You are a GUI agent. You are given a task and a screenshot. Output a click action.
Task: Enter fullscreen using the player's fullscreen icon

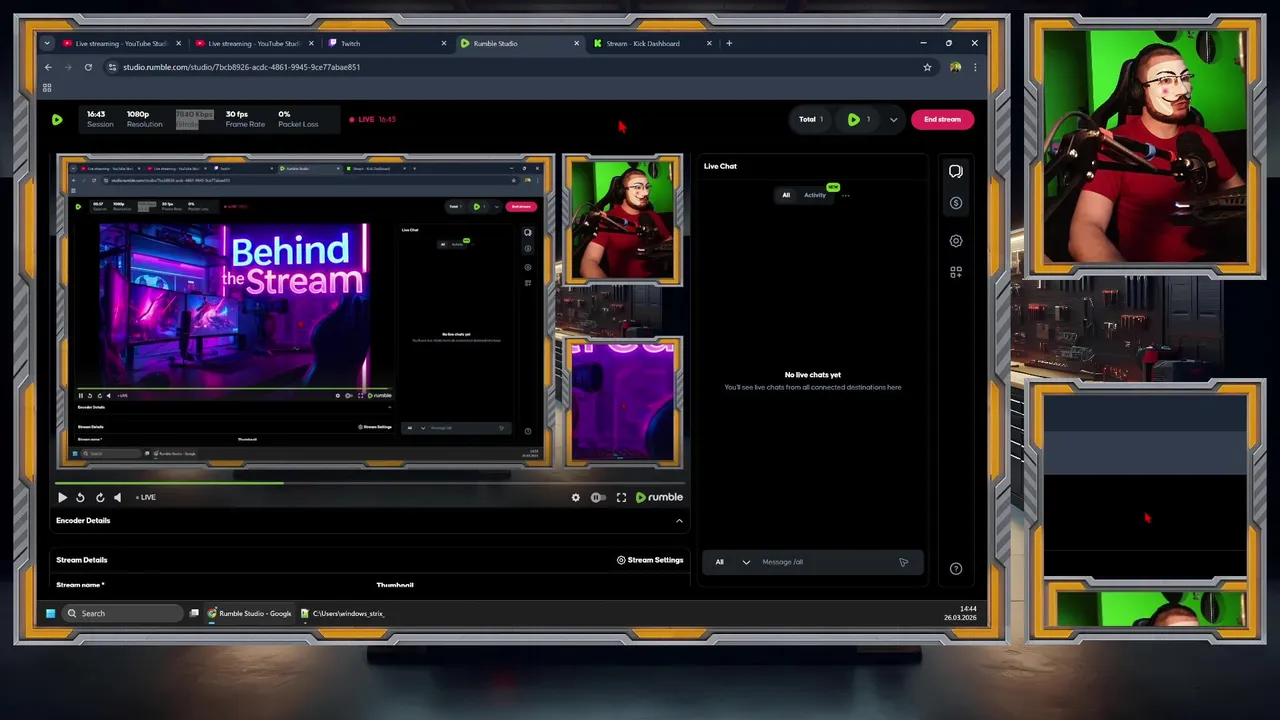click(621, 497)
